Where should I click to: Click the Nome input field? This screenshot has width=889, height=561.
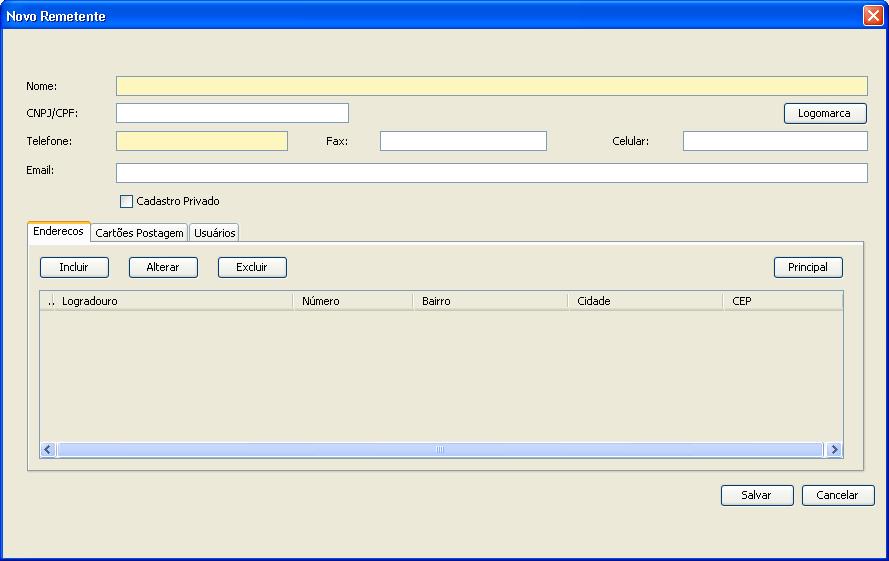point(492,86)
